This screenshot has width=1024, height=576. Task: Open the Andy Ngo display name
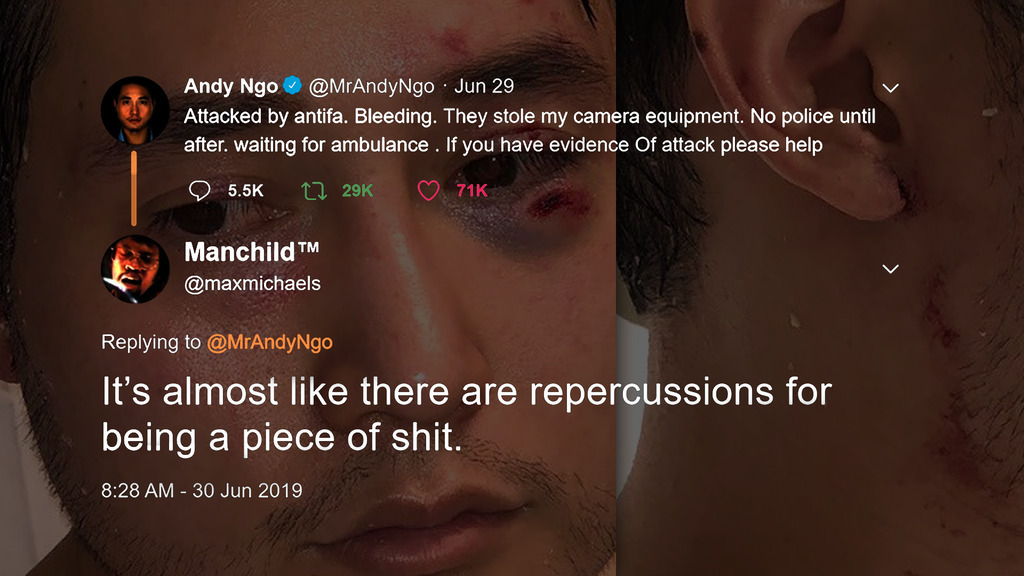[231, 87]
